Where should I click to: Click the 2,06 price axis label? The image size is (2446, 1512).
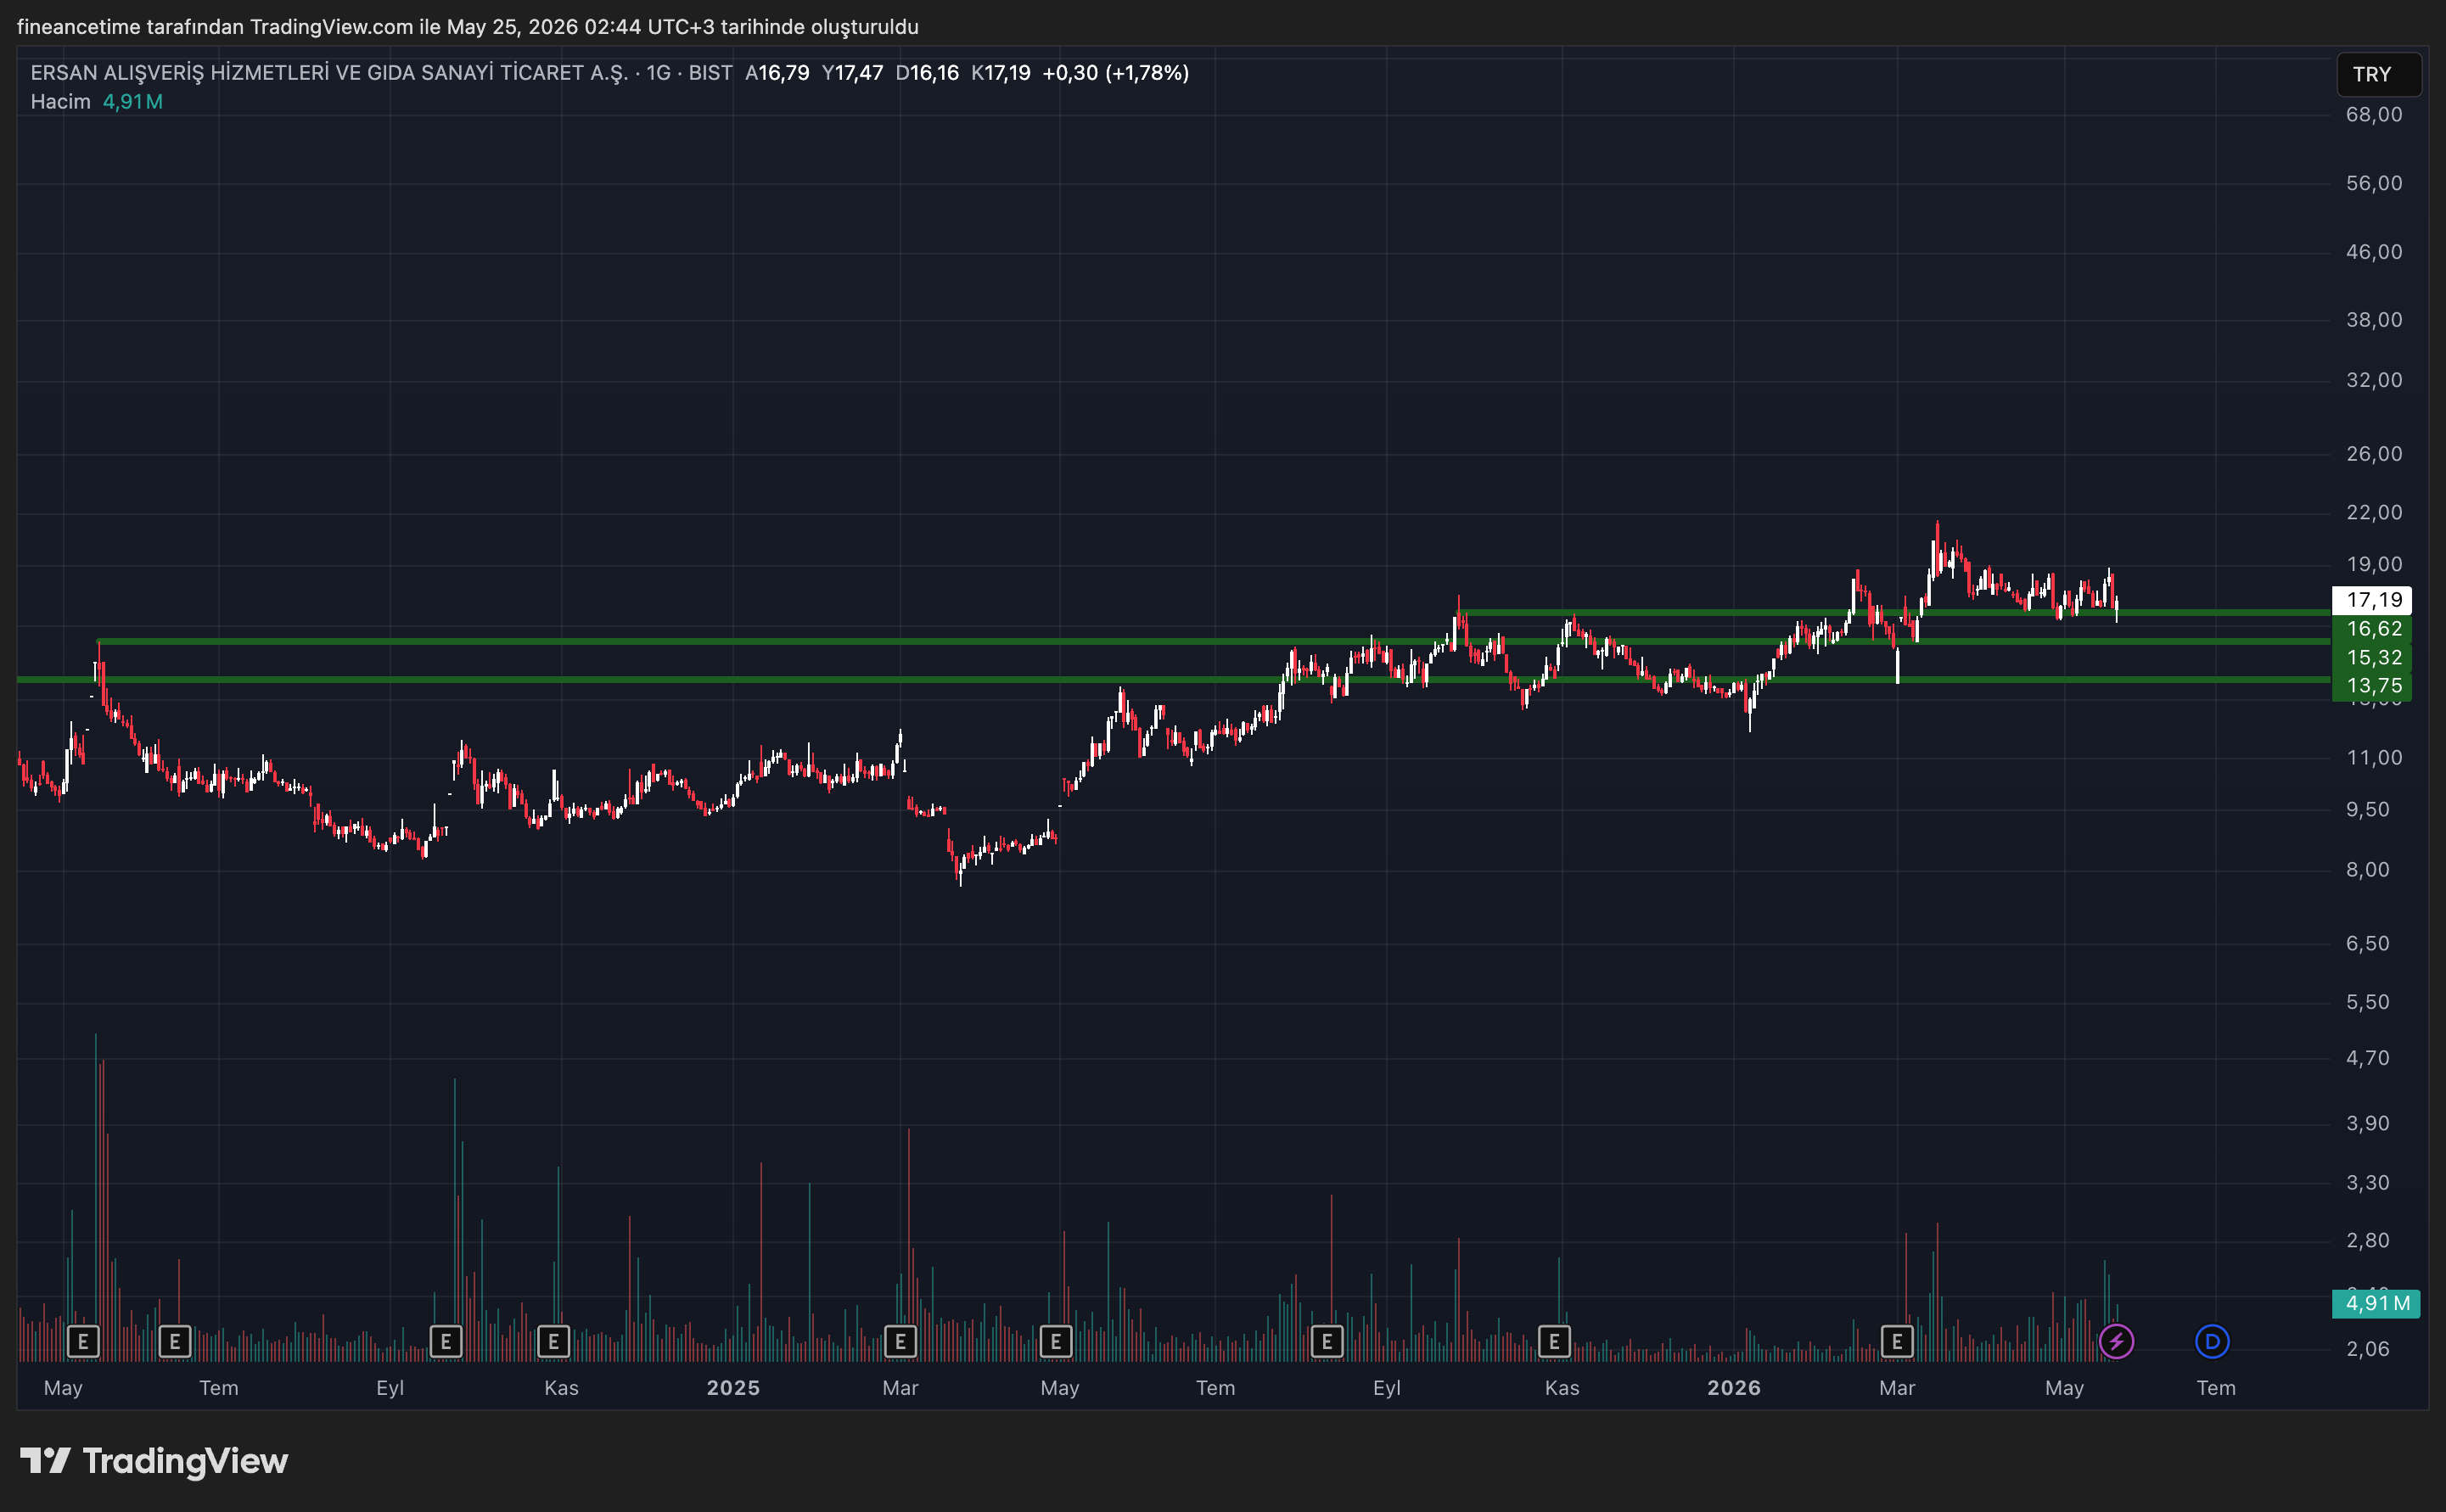tap(2368, 1349)
